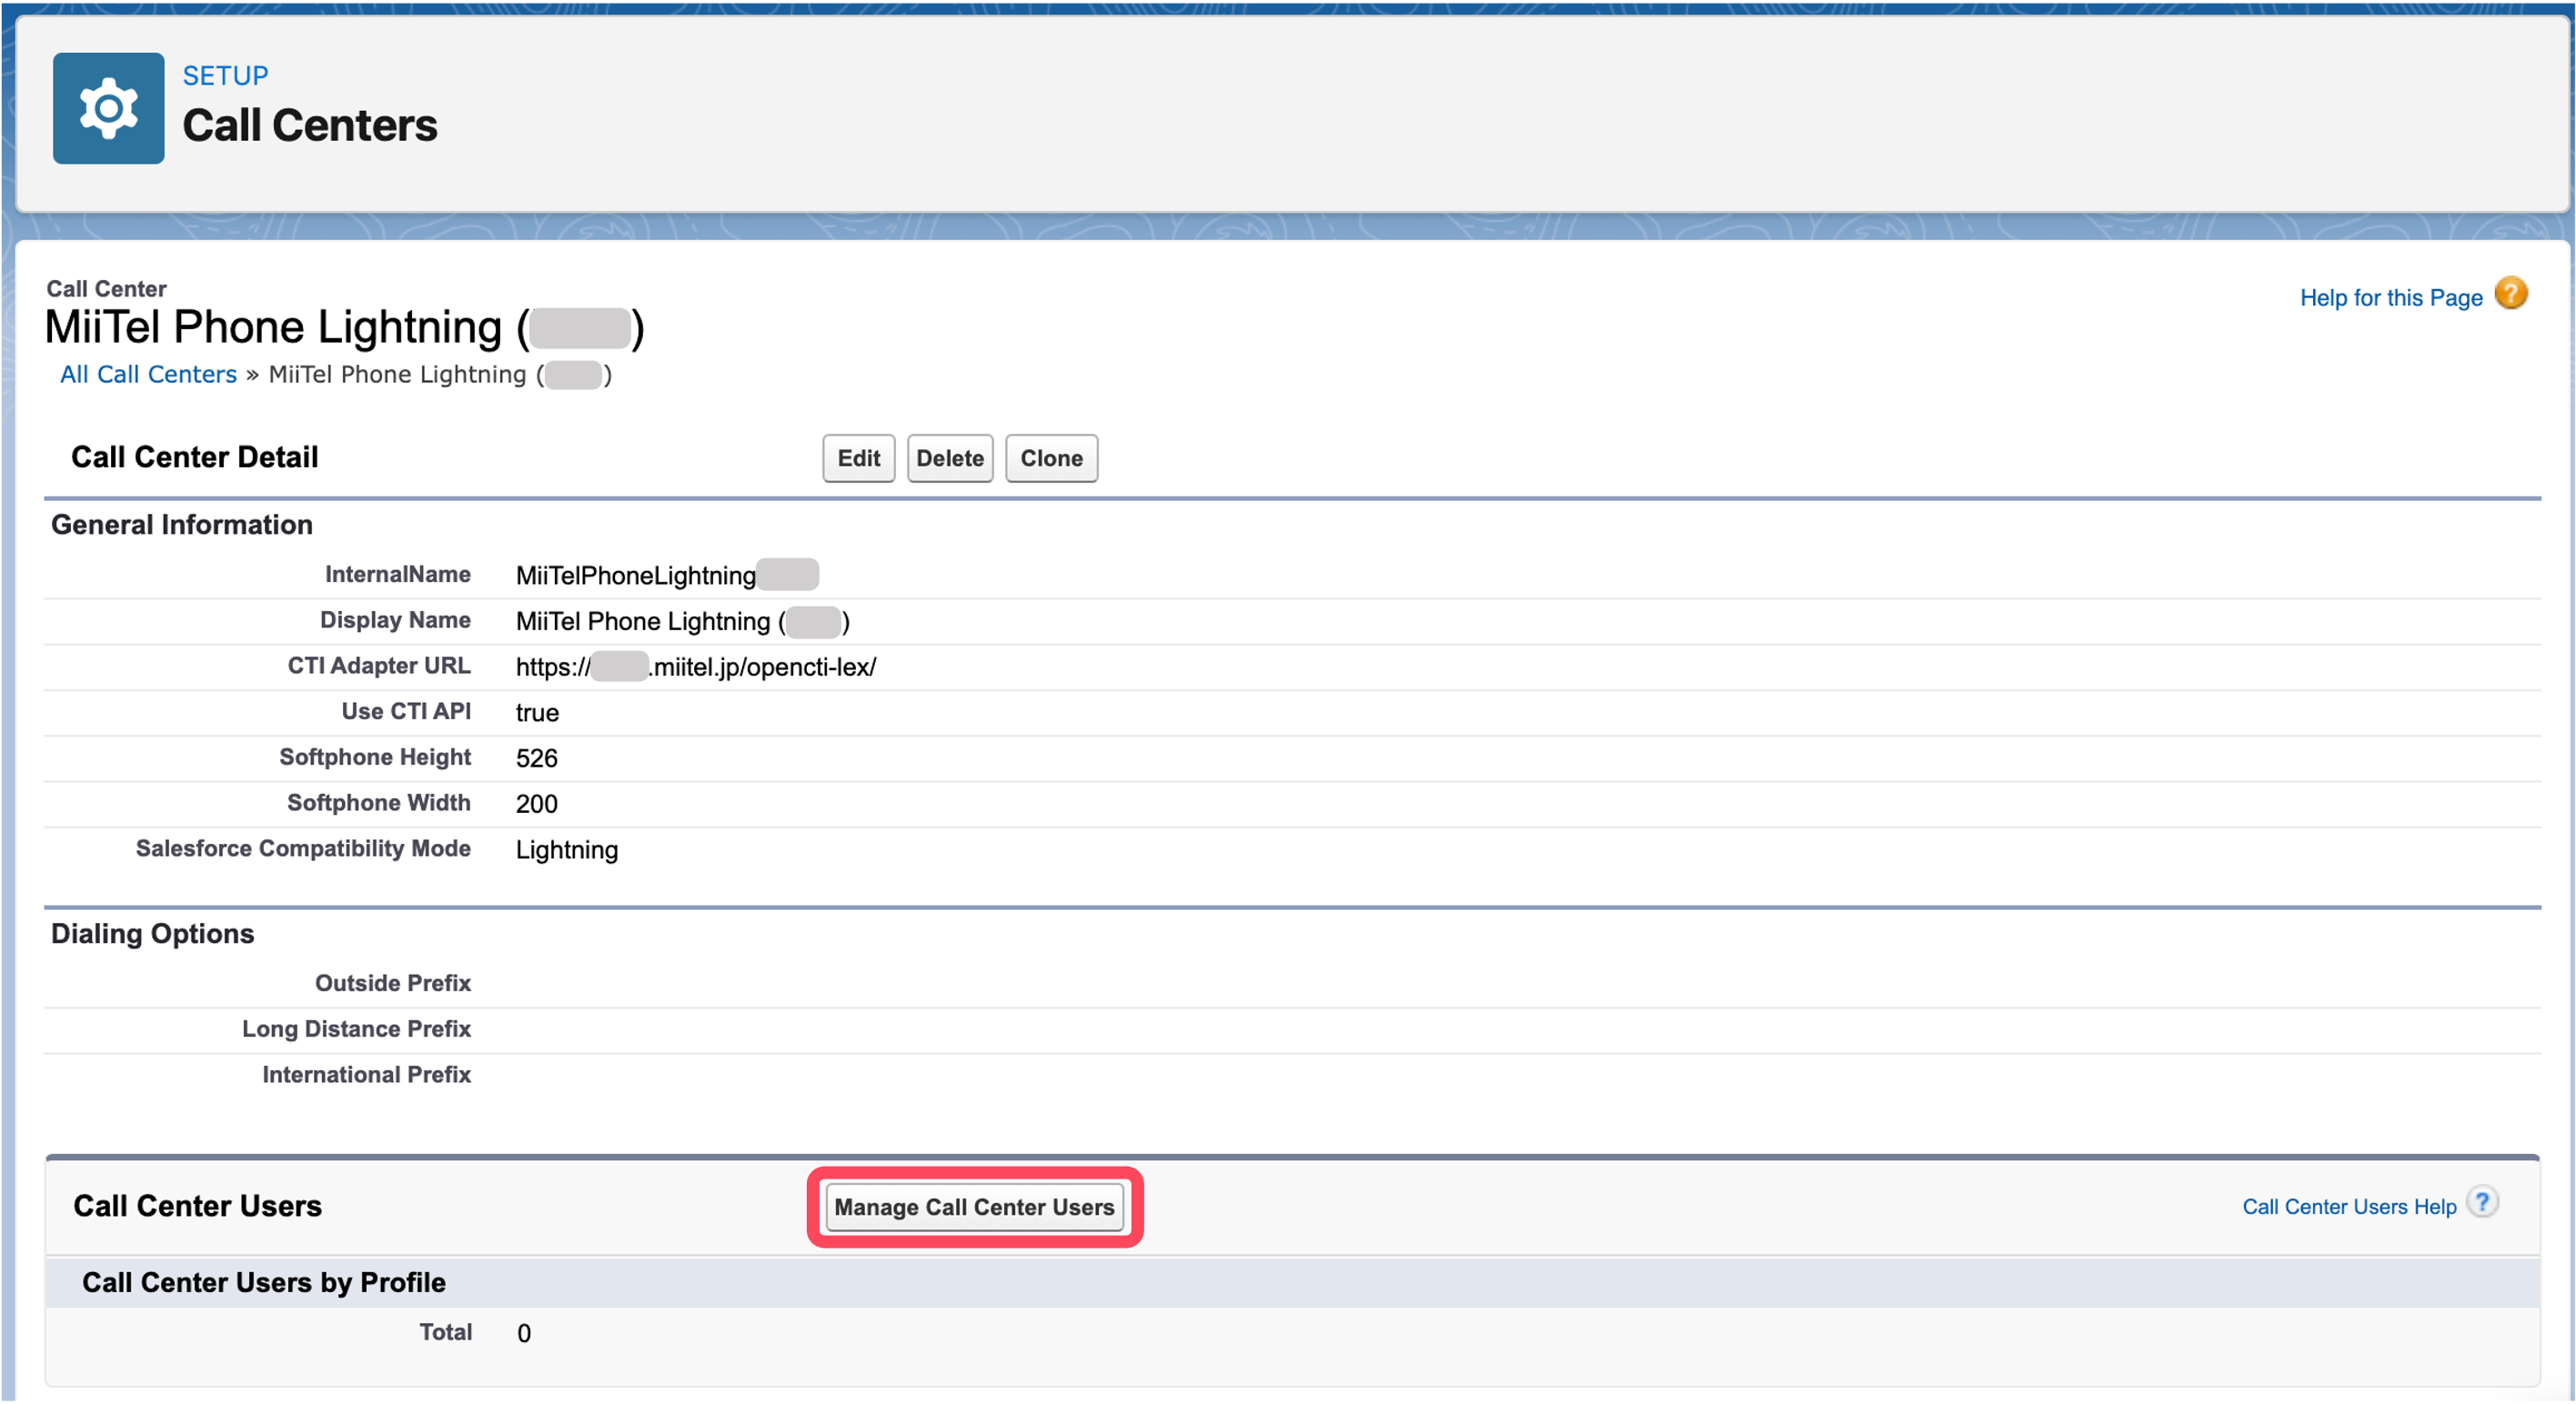
Task: Click the Softphone Height label
Action: click(x=375, y=758)
